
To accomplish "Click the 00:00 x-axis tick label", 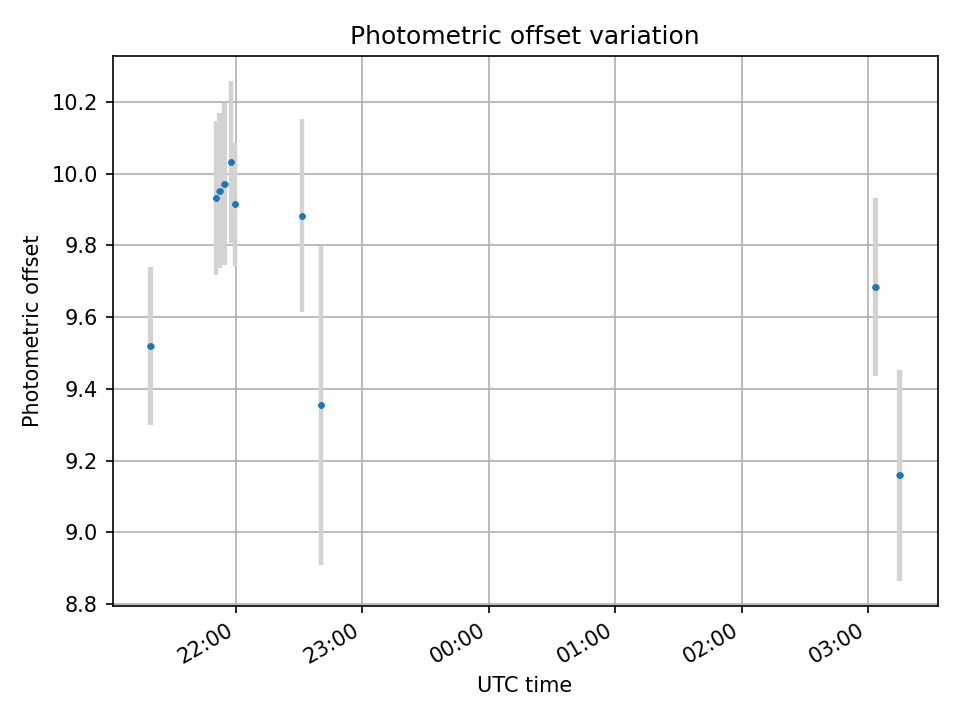I will coord(460,644).
